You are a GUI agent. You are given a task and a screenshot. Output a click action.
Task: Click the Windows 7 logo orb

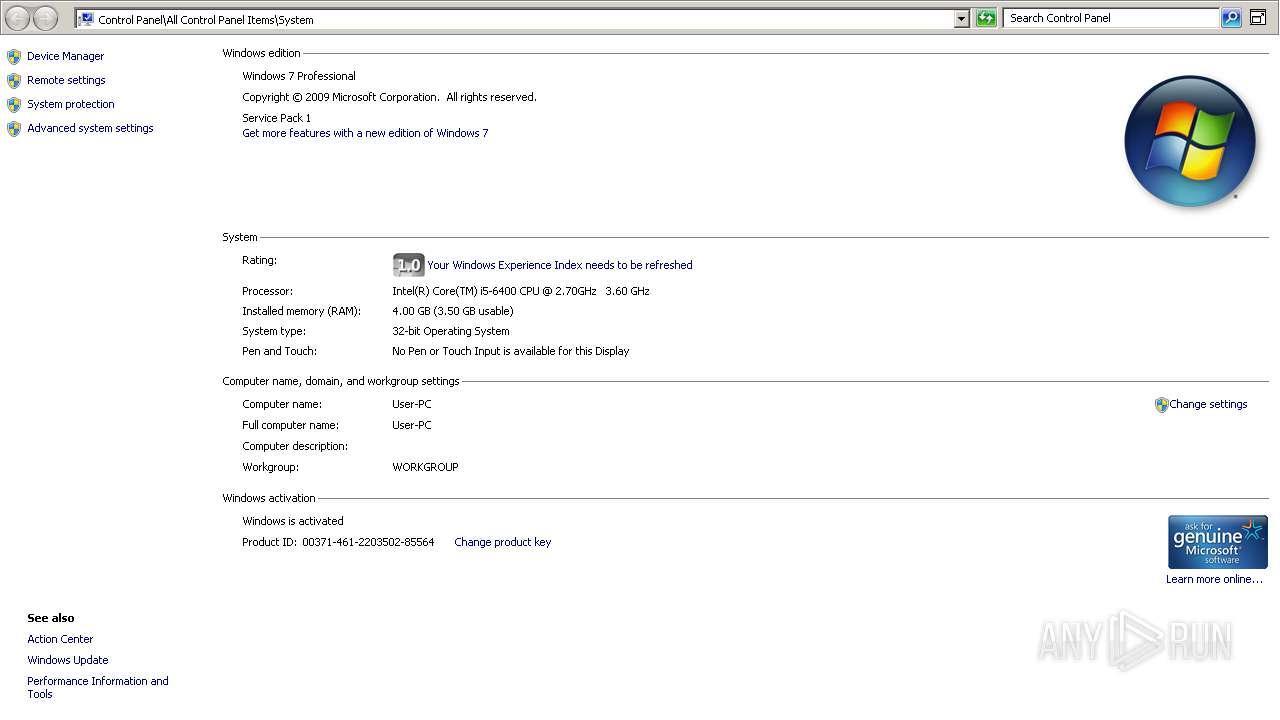point(1190,141)
